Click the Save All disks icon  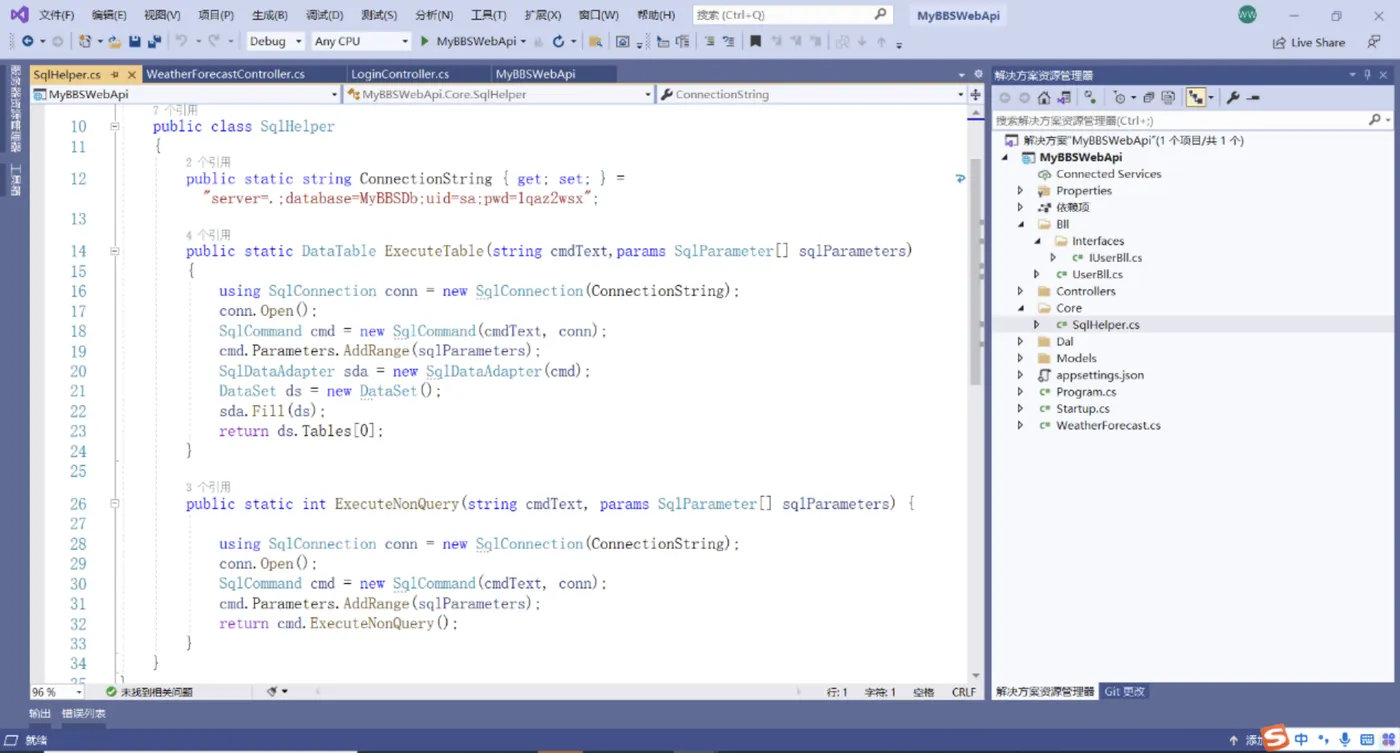[154, 41]
